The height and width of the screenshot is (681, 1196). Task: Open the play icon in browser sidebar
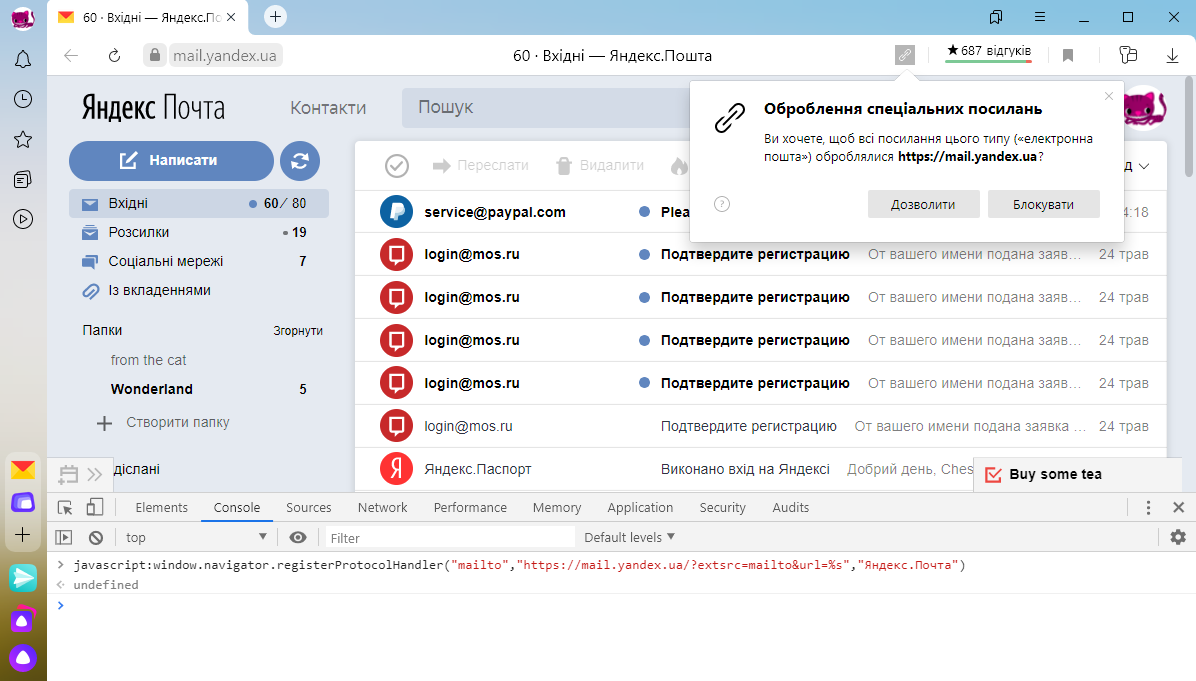click(x=23, y=220)
